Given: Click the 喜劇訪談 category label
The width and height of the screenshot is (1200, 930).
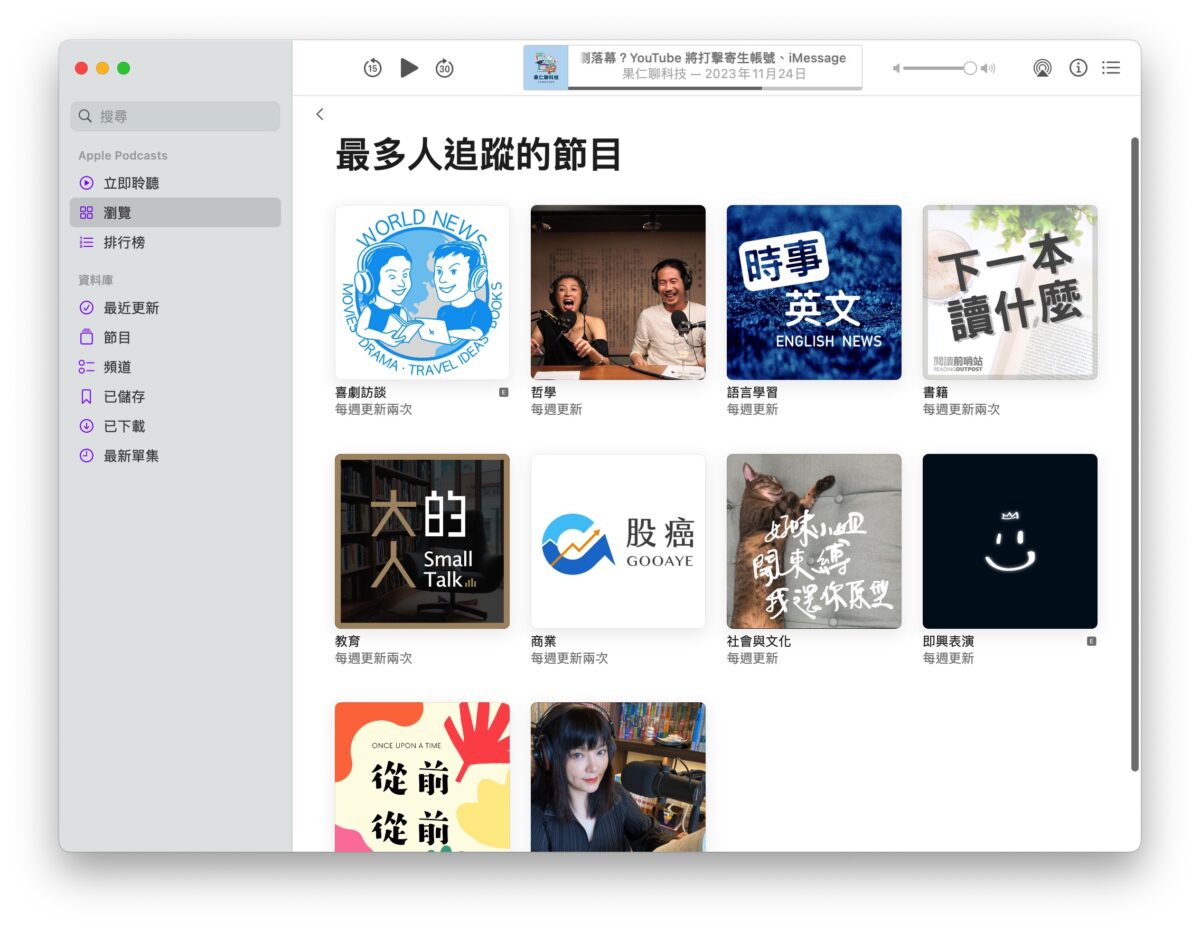Looking at the screenshot, I should coord(360,393).
